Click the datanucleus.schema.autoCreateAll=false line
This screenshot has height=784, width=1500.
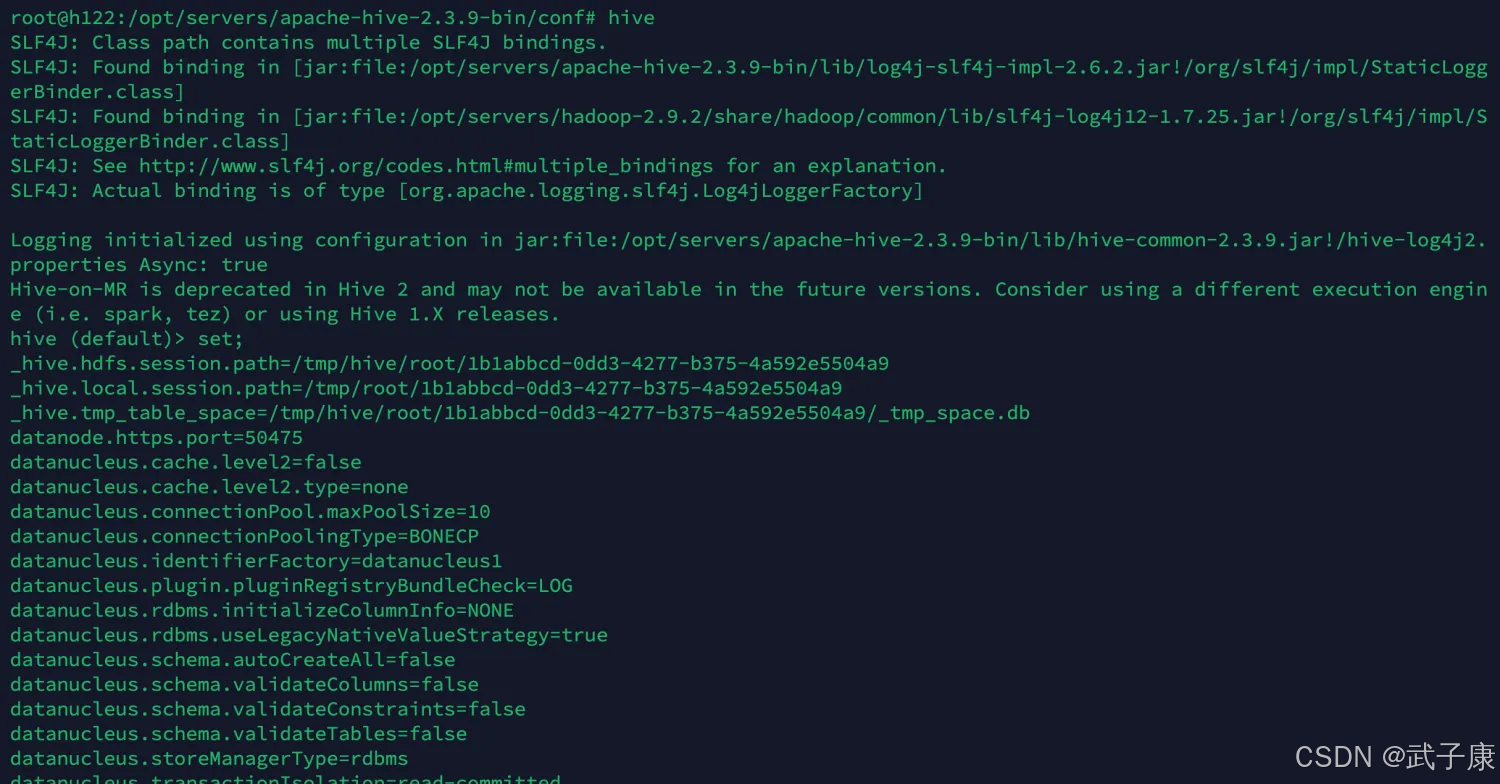[x=233, y=660]
